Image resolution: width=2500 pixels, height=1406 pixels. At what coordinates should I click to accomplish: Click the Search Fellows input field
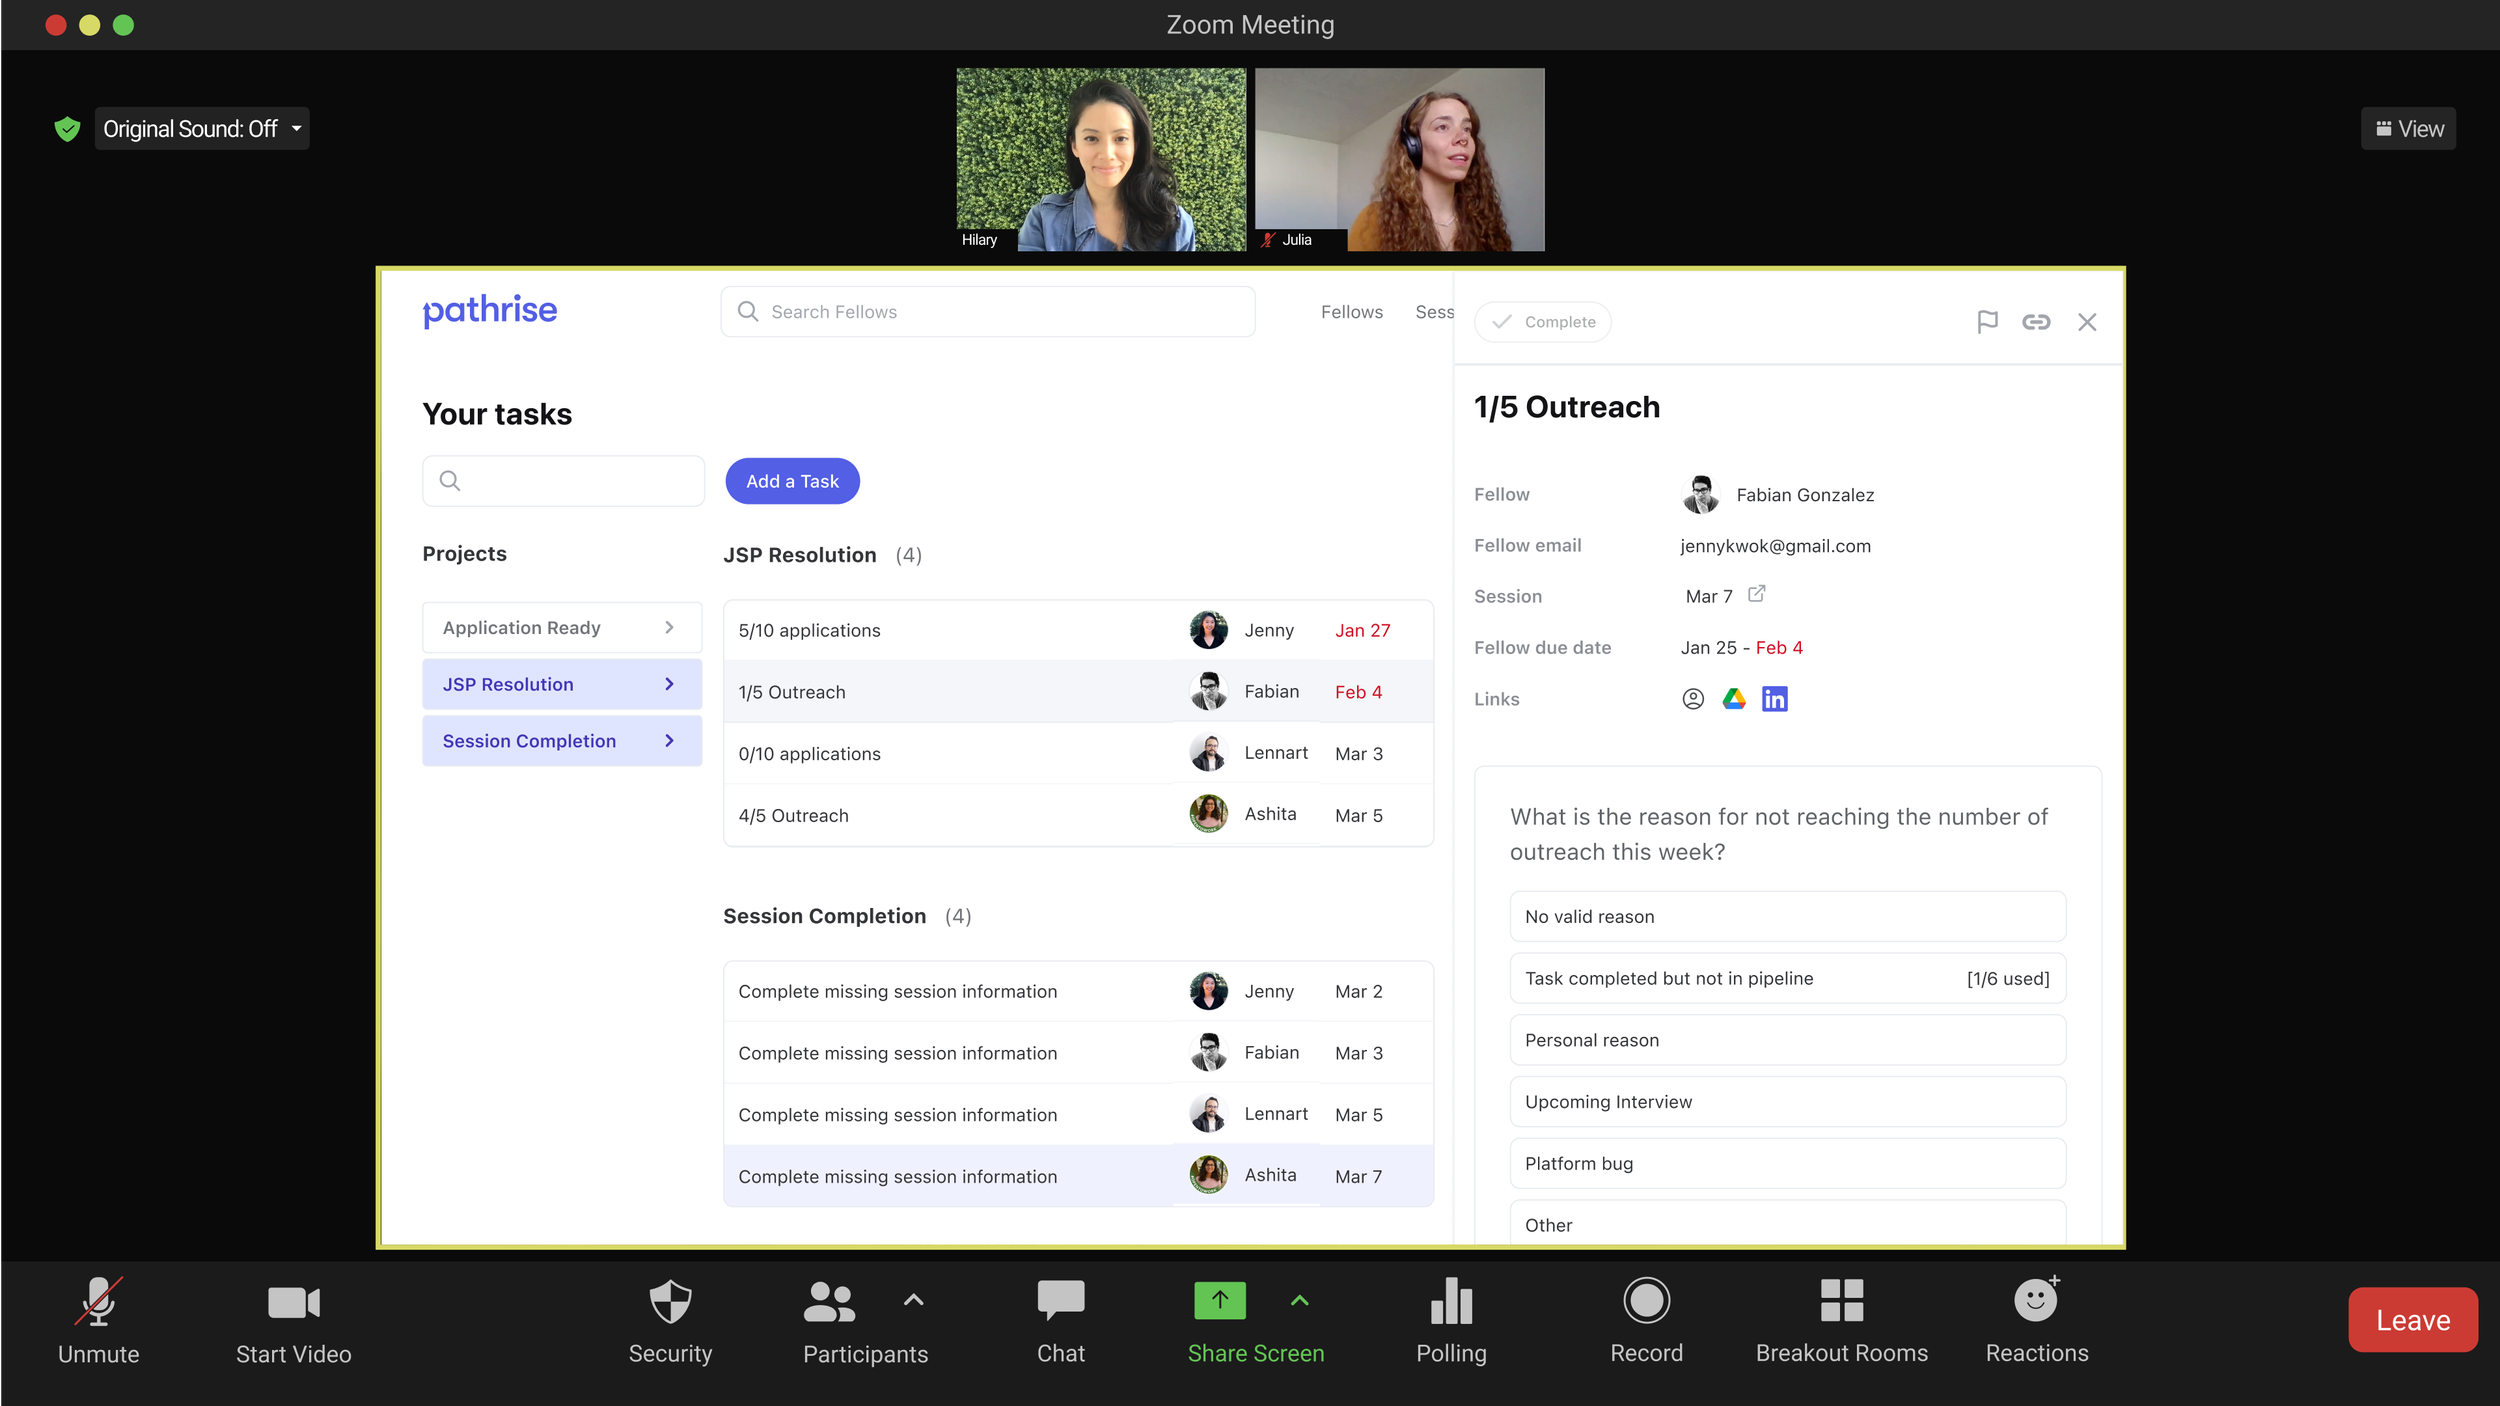tap(987, 312)
